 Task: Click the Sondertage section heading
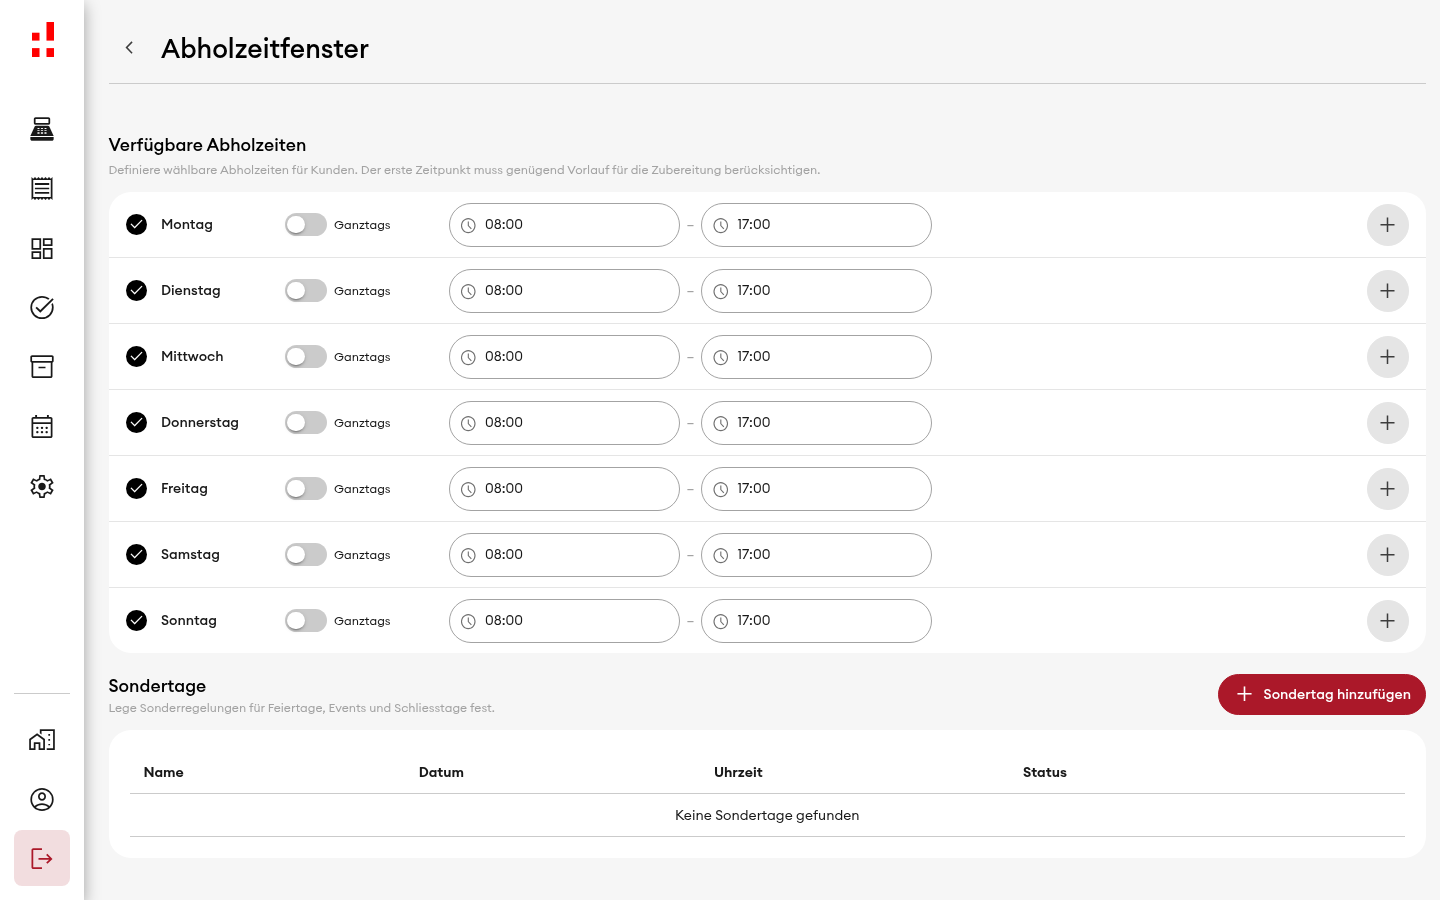pos(157,686)
